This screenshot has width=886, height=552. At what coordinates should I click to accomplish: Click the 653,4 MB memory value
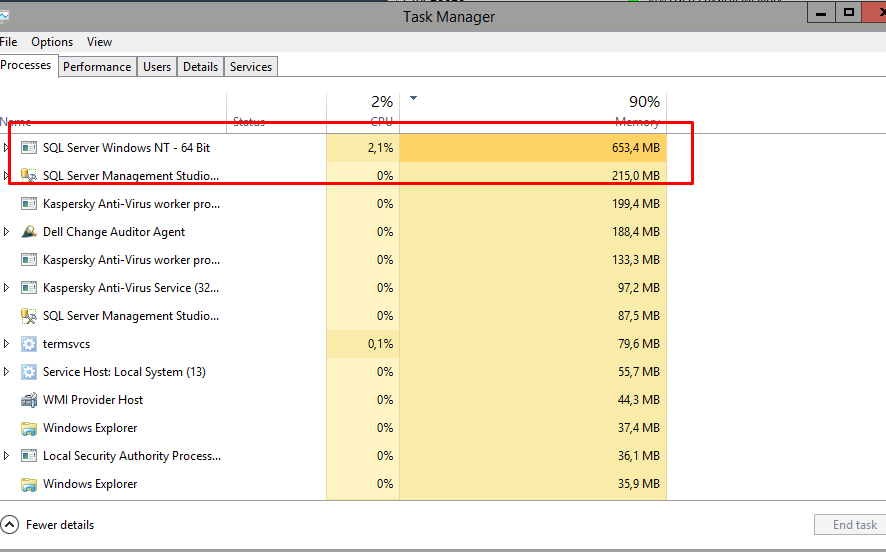(x=636, y=148)
